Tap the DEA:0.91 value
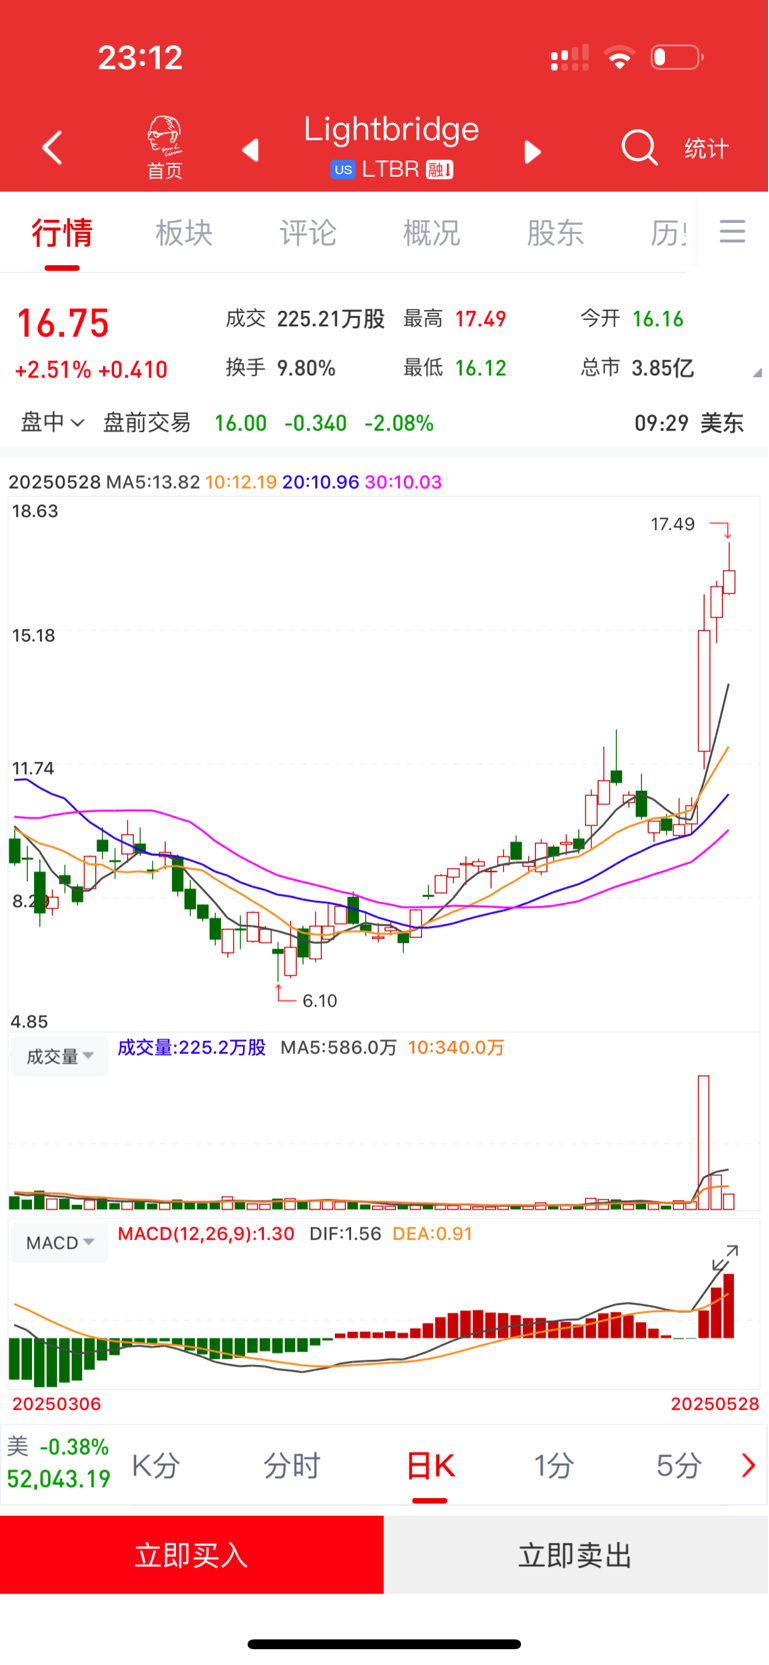Image resolution: width=769 pixels, height=1665 pixels. [x=432, y=1233]
